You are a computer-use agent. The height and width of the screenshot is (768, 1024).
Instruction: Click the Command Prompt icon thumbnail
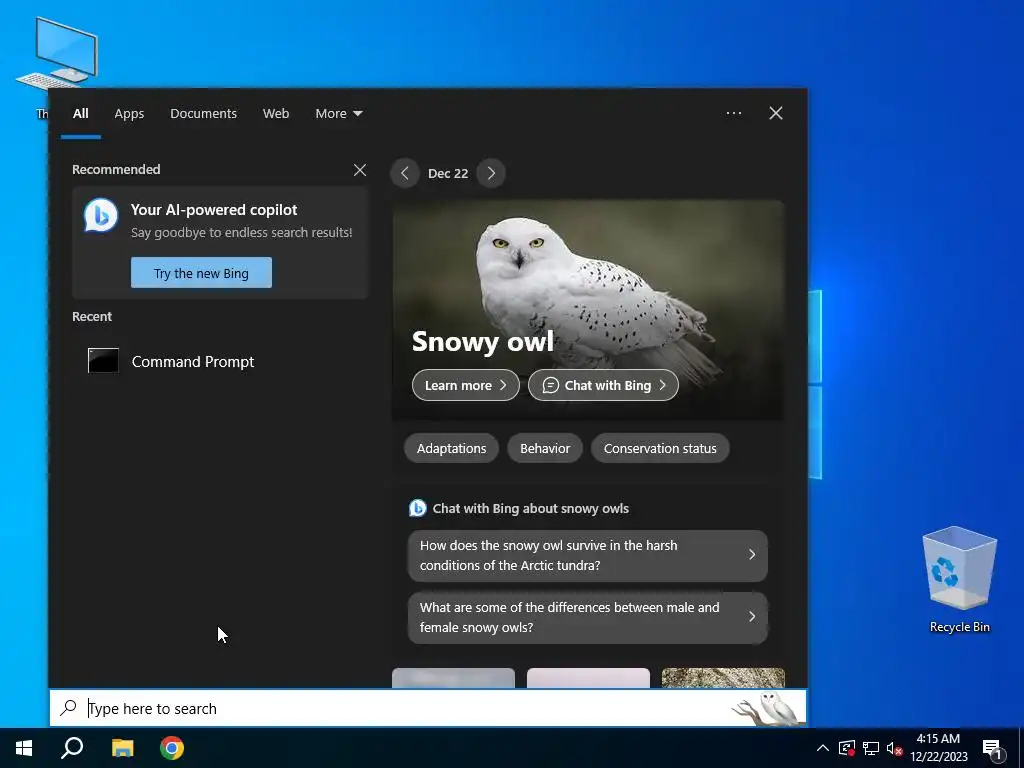coord(103,360)
